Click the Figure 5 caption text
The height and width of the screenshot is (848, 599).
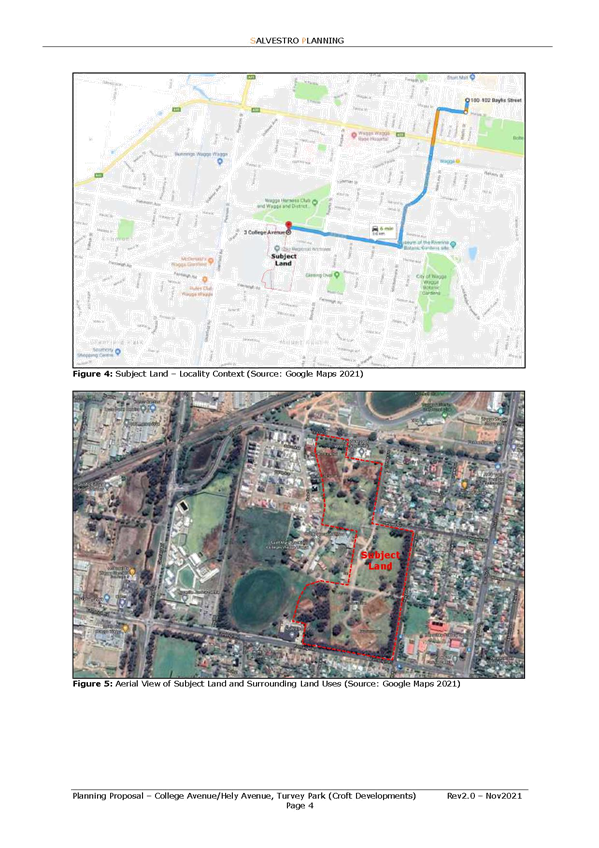(267, 684)
